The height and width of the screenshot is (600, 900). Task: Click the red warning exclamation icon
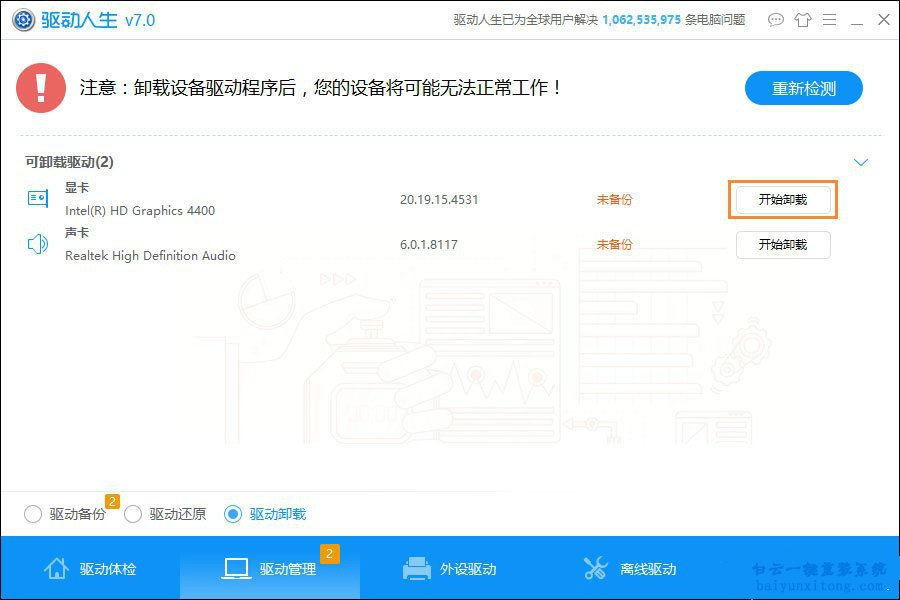pos(41,88)
